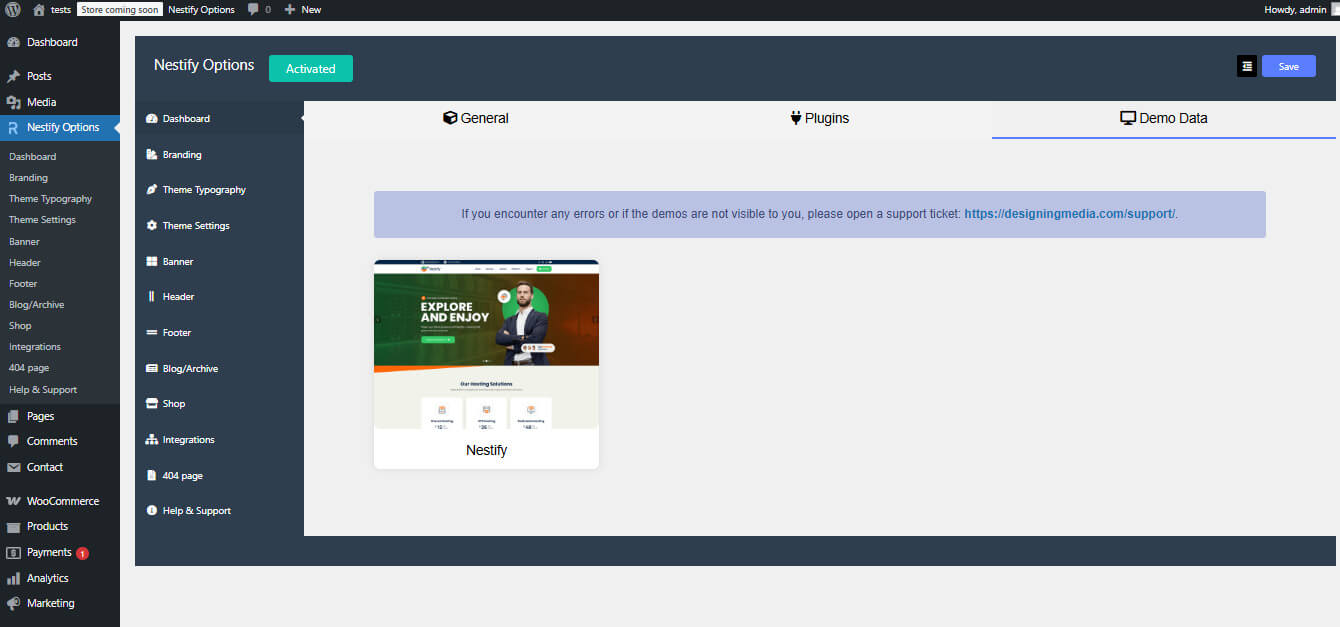Viewport: 1340px width, 627px height.
Task: Click the expand-all options icon beside Save
Action: 1247,66
